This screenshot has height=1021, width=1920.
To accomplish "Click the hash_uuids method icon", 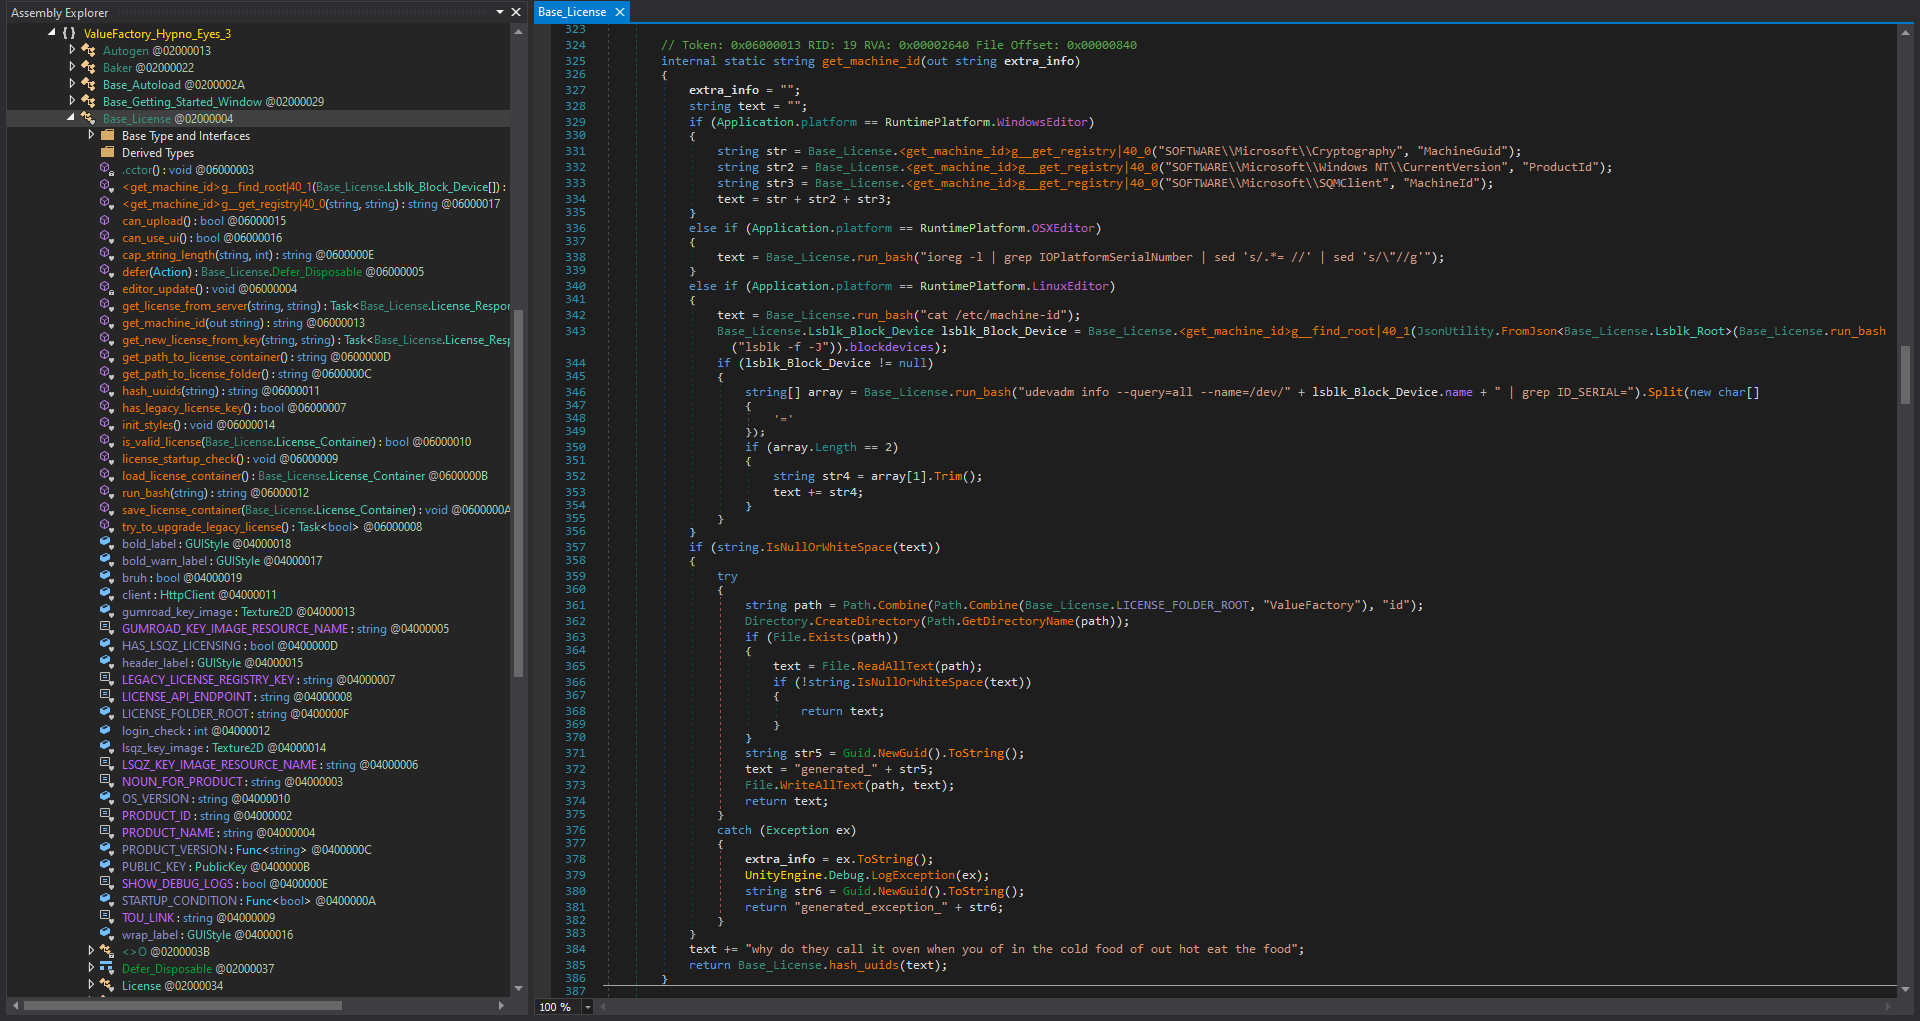I will (107, 390).
